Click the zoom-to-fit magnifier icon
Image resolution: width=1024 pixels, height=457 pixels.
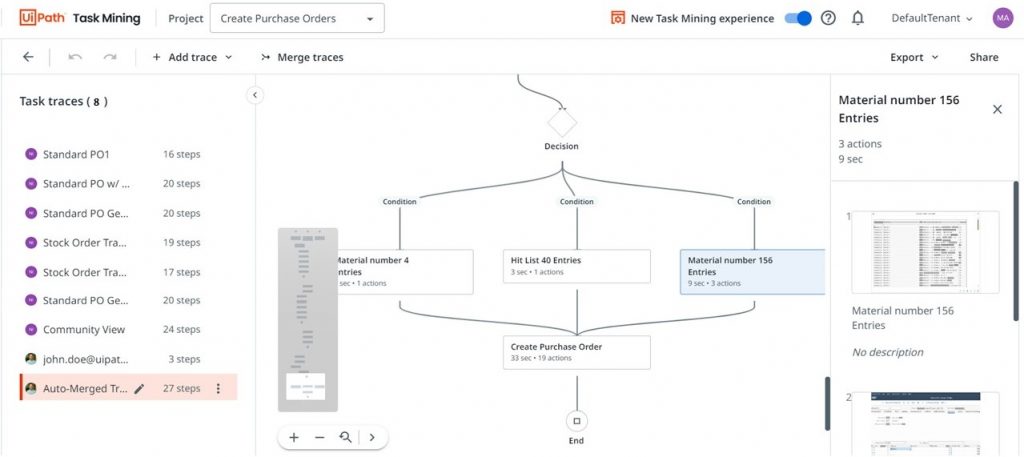(345, 437)
